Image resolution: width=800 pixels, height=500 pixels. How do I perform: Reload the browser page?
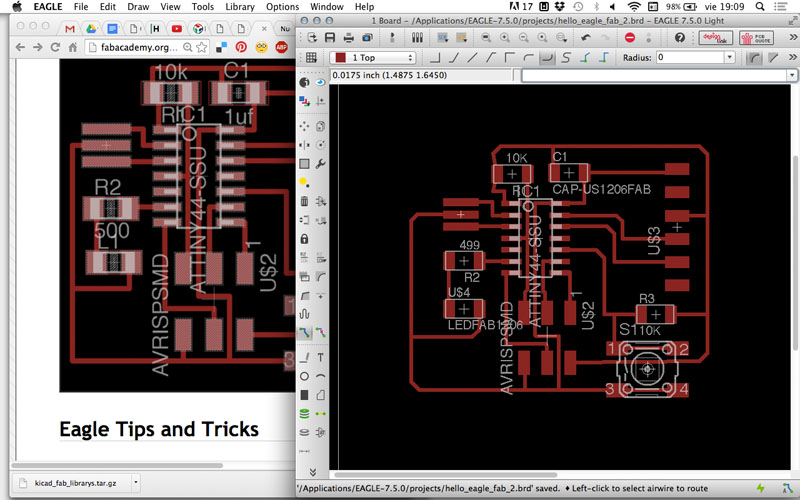coord(55,47)
